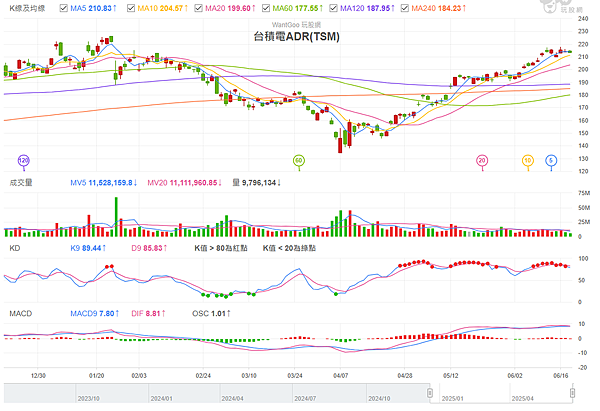Click the MA10 204.57 legend label

163,8
